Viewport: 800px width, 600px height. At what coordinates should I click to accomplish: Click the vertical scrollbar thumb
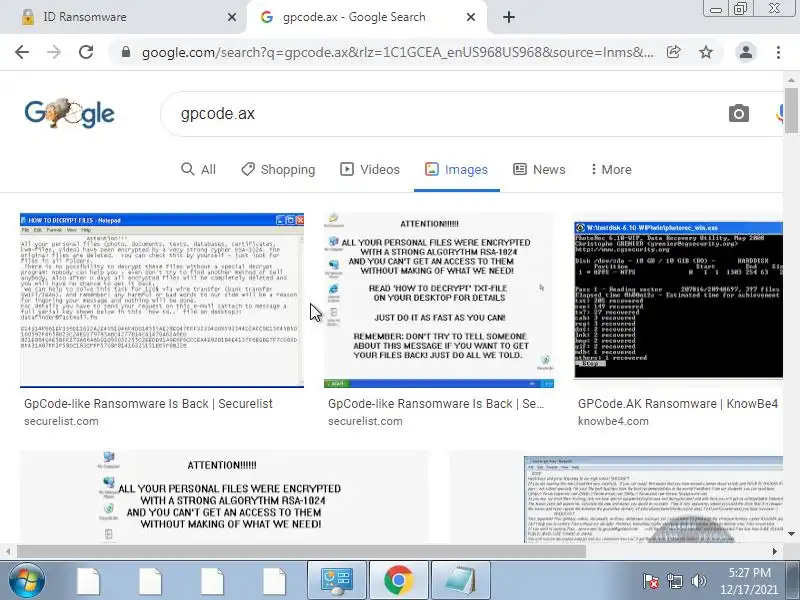[x=791, y=110]
